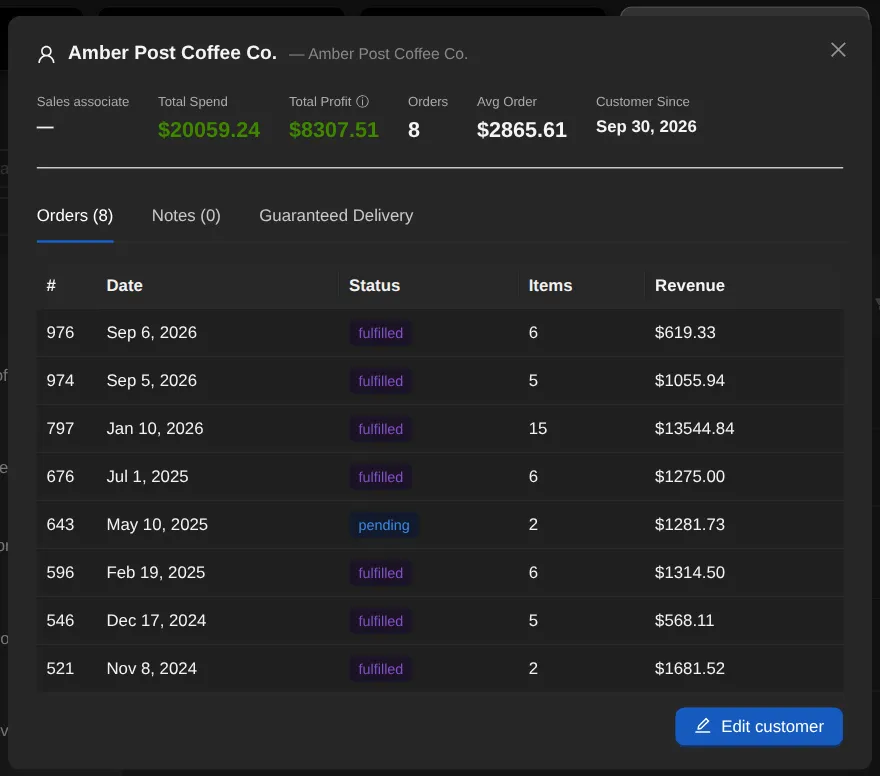The height and width of the screenshot is (776, 880).
Task: Click revenue value $1055.94
Action: pos(690,380)
